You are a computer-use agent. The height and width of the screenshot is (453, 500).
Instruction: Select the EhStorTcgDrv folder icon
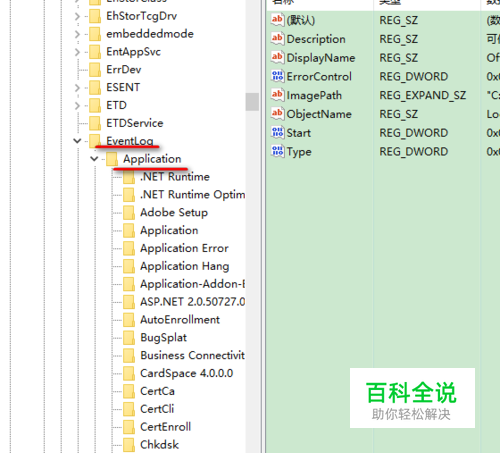click(95, 16)
